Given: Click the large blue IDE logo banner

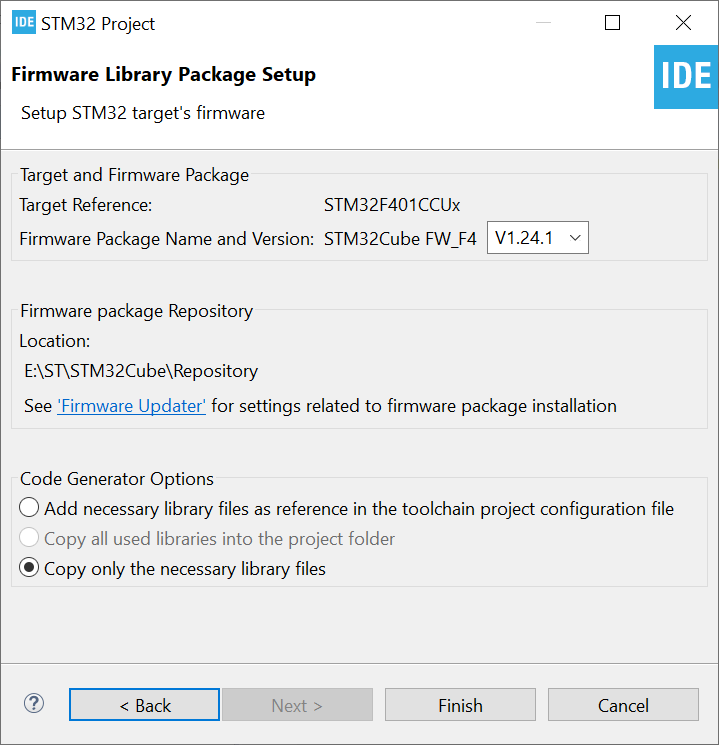Looking at the screenshot, I should pos(686,76).
